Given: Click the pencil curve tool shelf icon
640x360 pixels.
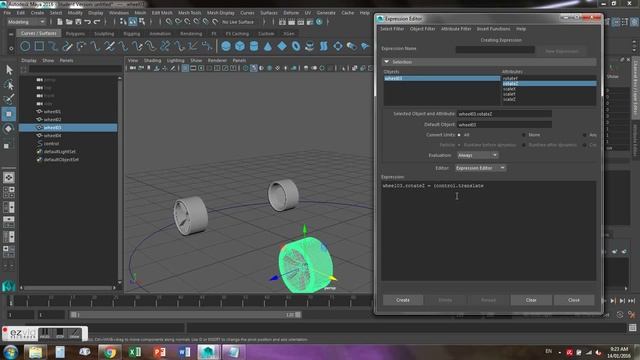Looking at the screenshot, I should (67, 46).
